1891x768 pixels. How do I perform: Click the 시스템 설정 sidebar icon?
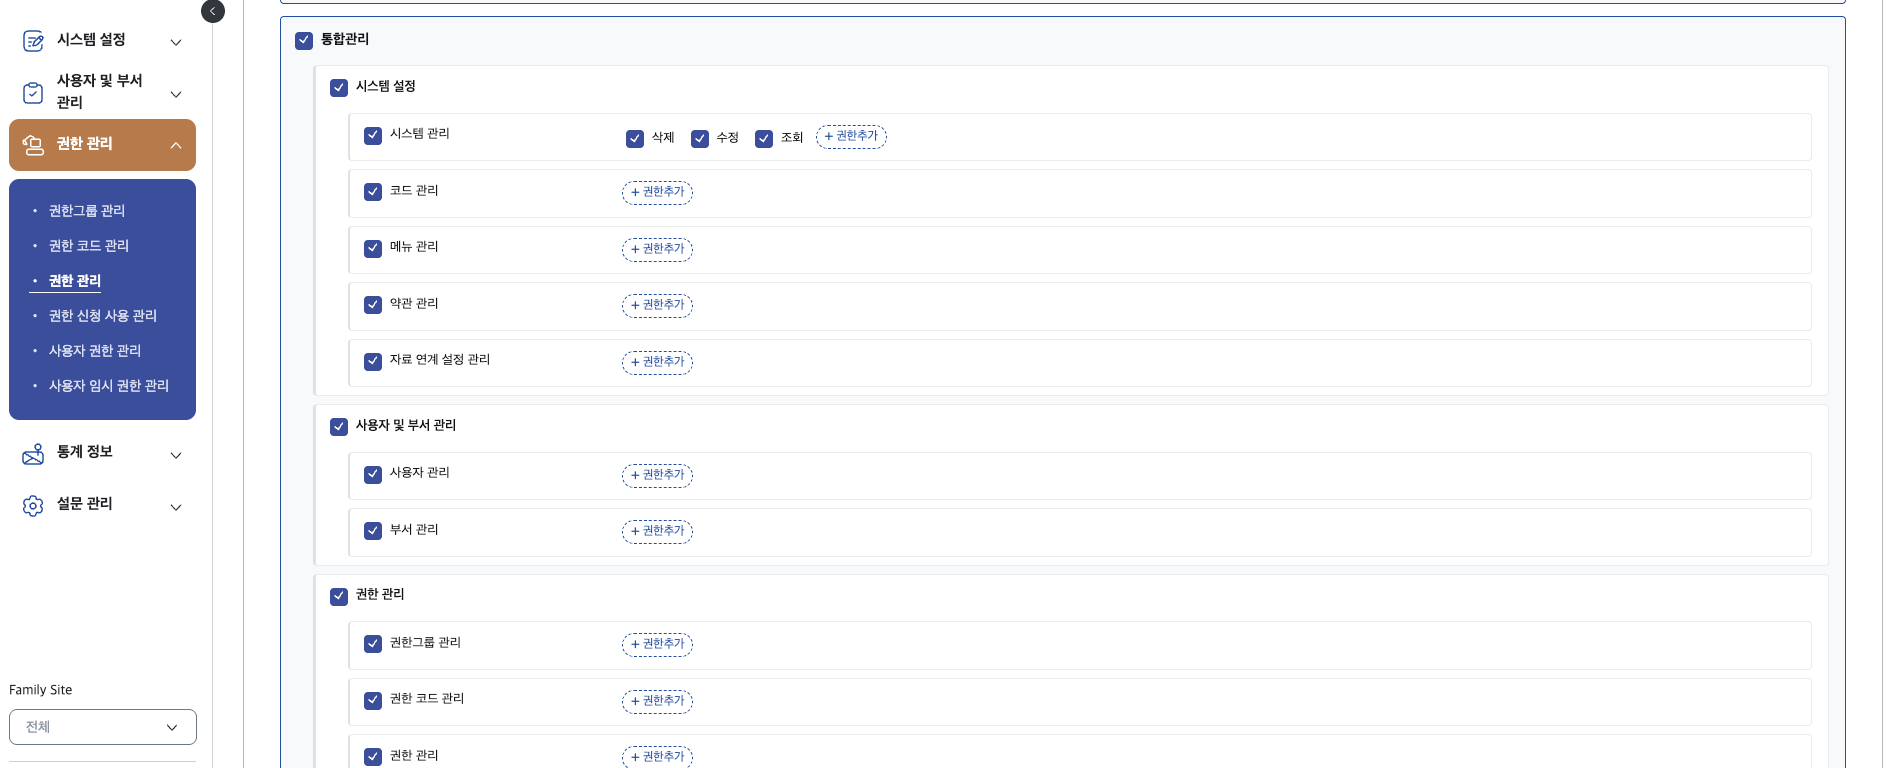(x=33, y=41)
